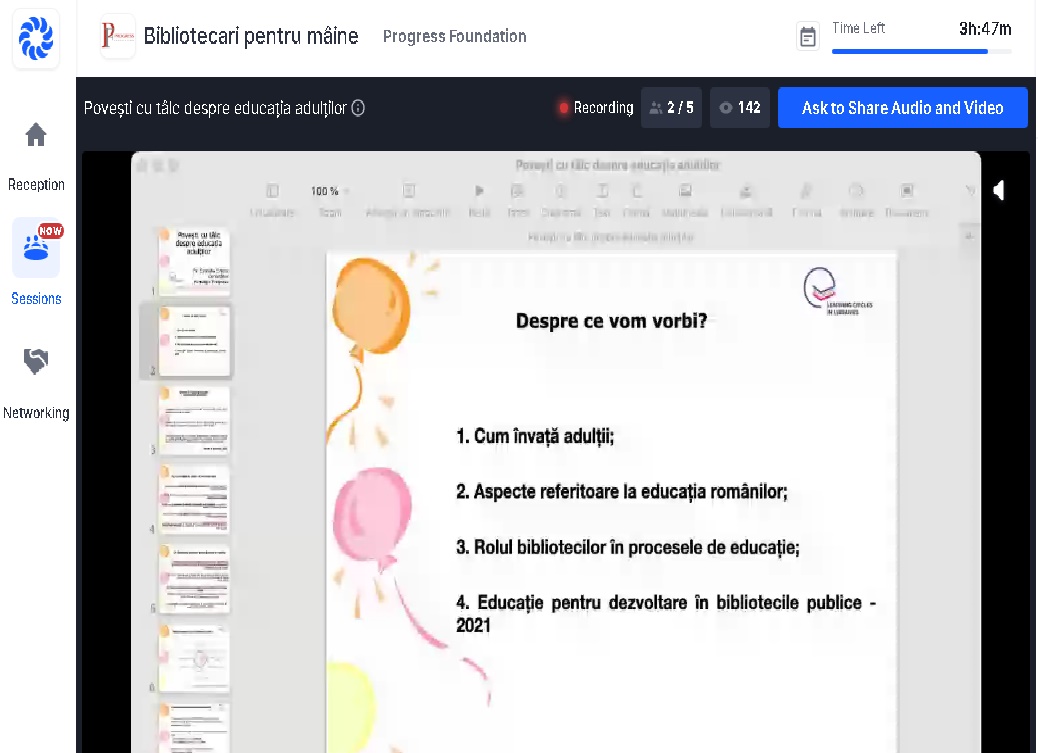
Task: Open the Reception home icon
Action: [36, 135]
